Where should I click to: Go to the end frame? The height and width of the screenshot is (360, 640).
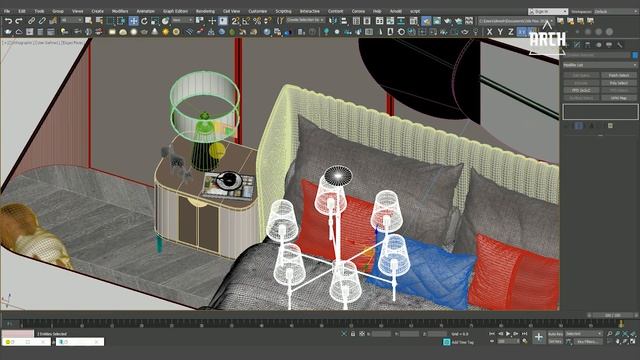pos(524,334)
